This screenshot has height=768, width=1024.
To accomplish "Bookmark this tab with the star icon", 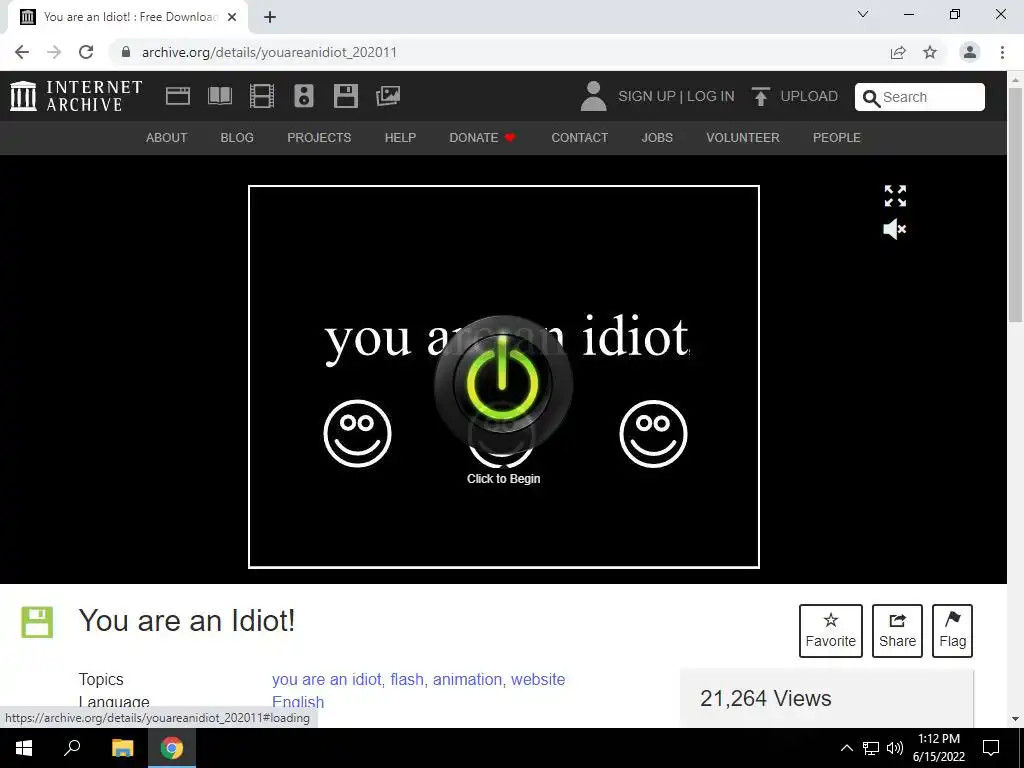I will (x=930, y=52).
